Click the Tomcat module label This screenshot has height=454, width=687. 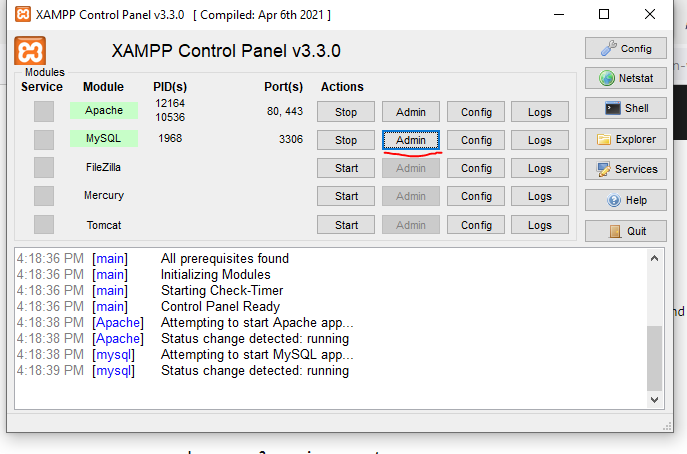104,225
